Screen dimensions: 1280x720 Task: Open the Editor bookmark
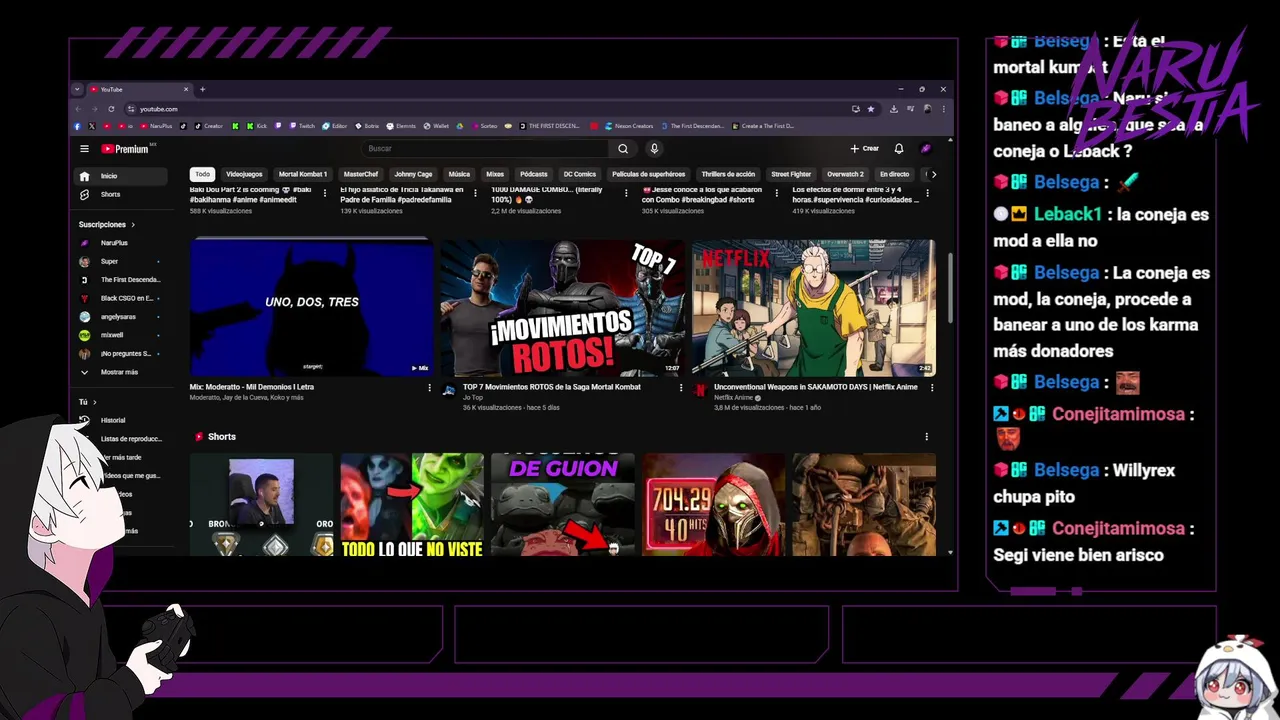(334, 126)
